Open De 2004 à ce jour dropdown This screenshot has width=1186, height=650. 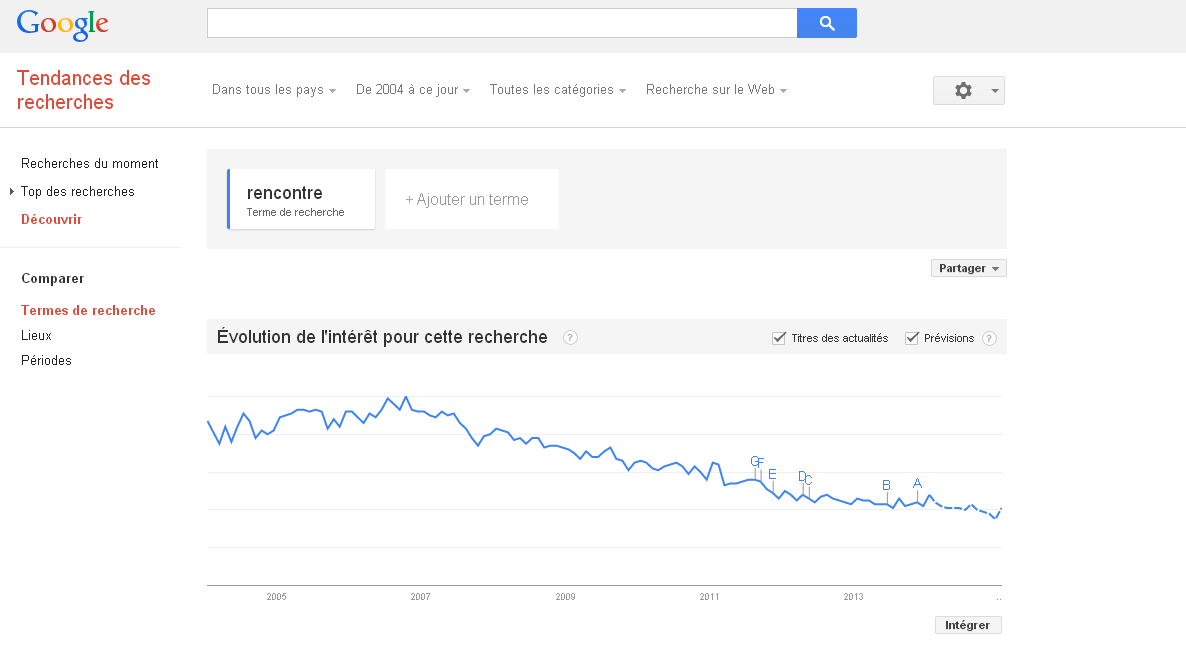tap(413, 90)
